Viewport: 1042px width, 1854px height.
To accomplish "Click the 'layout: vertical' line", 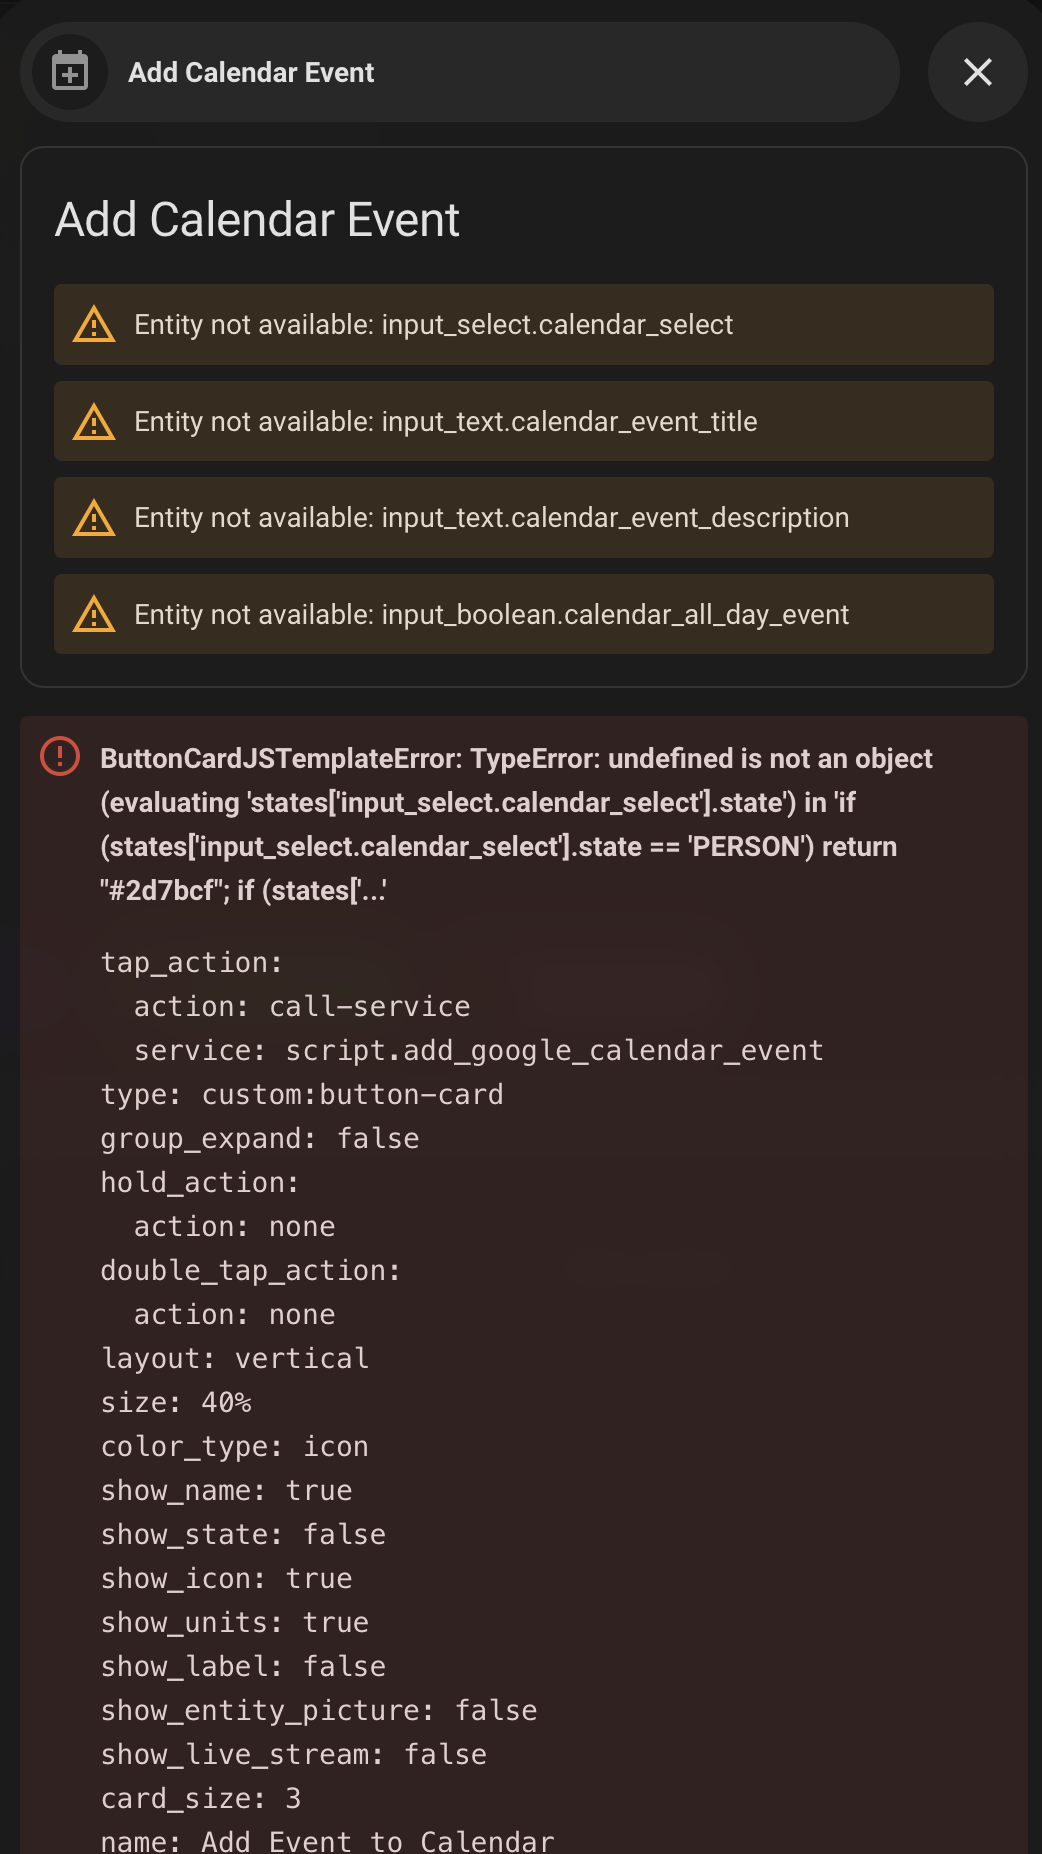I will coord(235,1358).
